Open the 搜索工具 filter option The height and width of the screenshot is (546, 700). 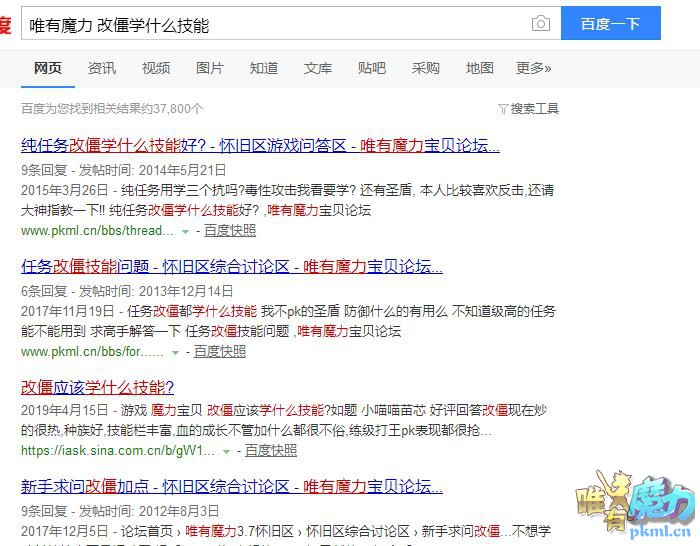click(x=528, y=108)
